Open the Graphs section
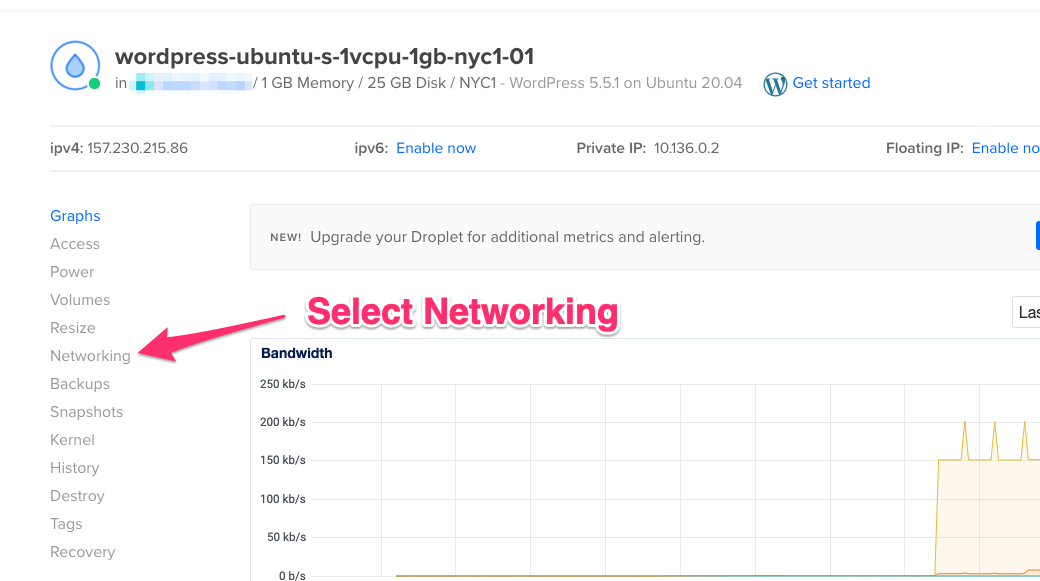1040x581 pixels. click(x=75, y=216)
